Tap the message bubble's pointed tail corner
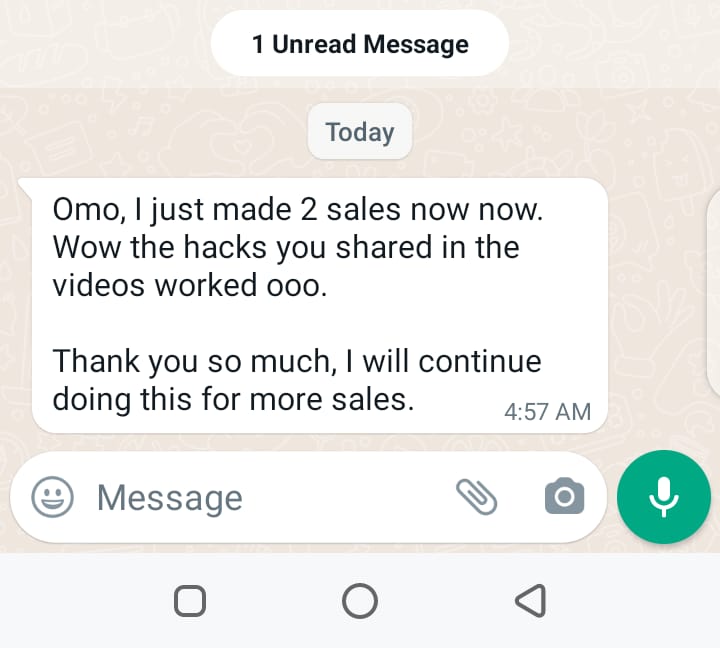Screen dimensions: 720x648 (26, 185)
